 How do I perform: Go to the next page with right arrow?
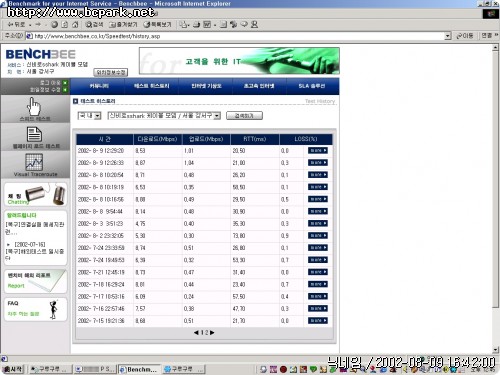(212, 333)
